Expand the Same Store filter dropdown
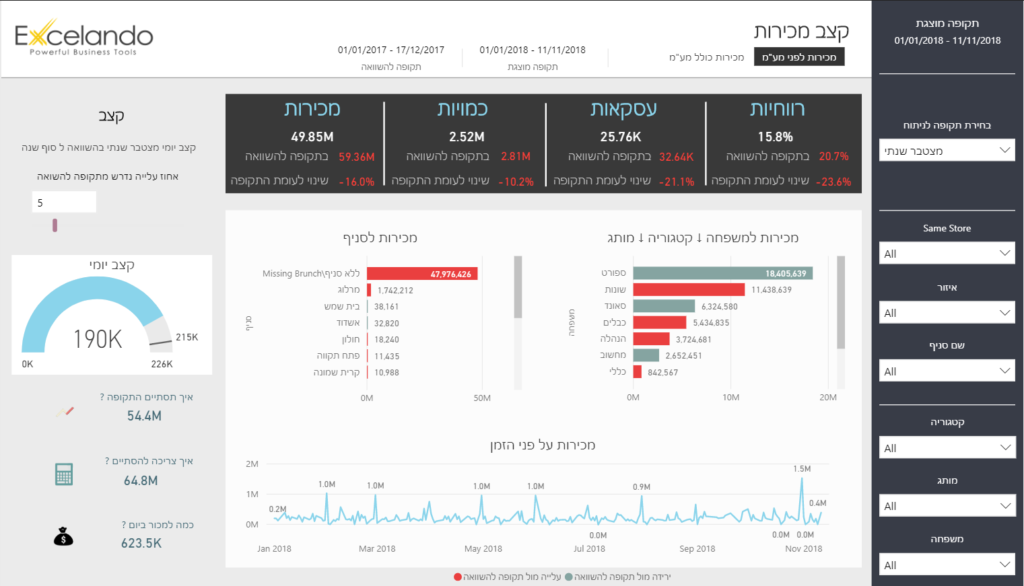Image resolution: width=1024 pixels, height=586 pixels. pyautogui.click(x=947, y=254)
